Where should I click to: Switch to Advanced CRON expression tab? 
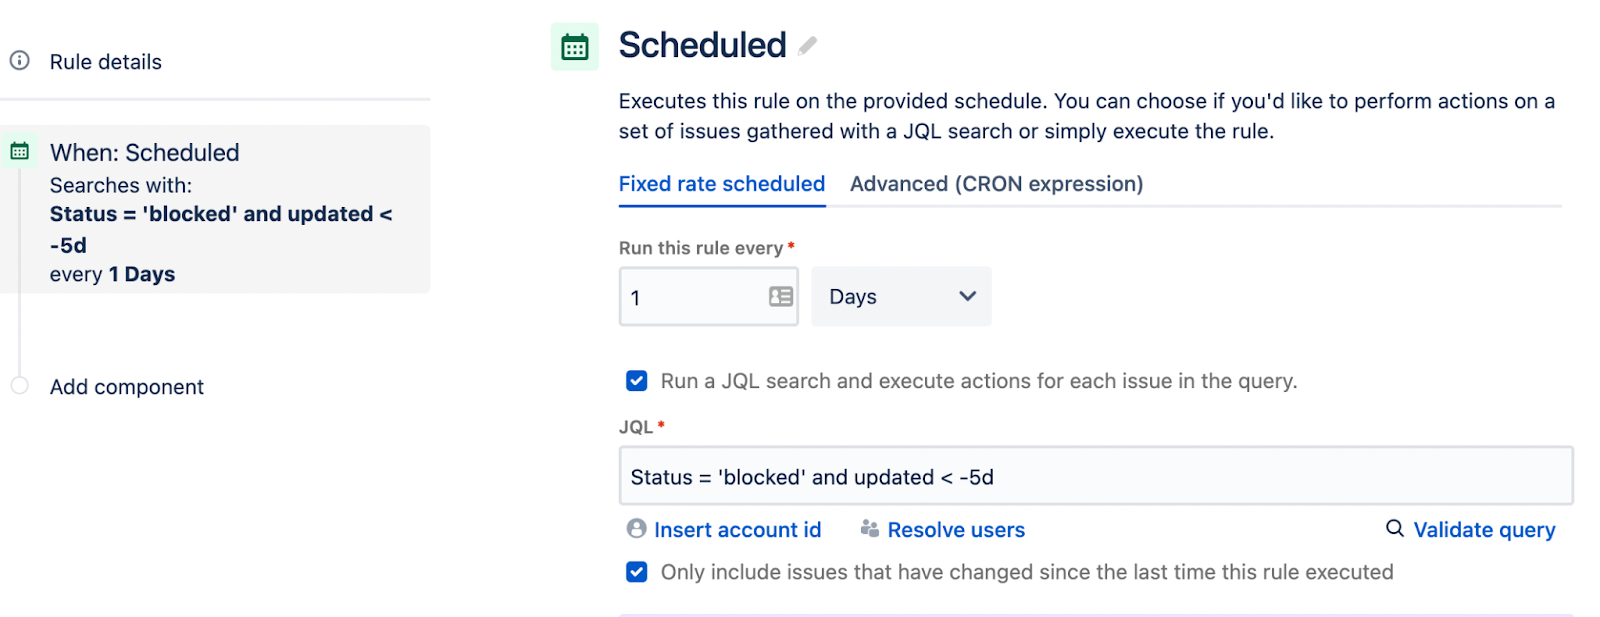[995, 184]
